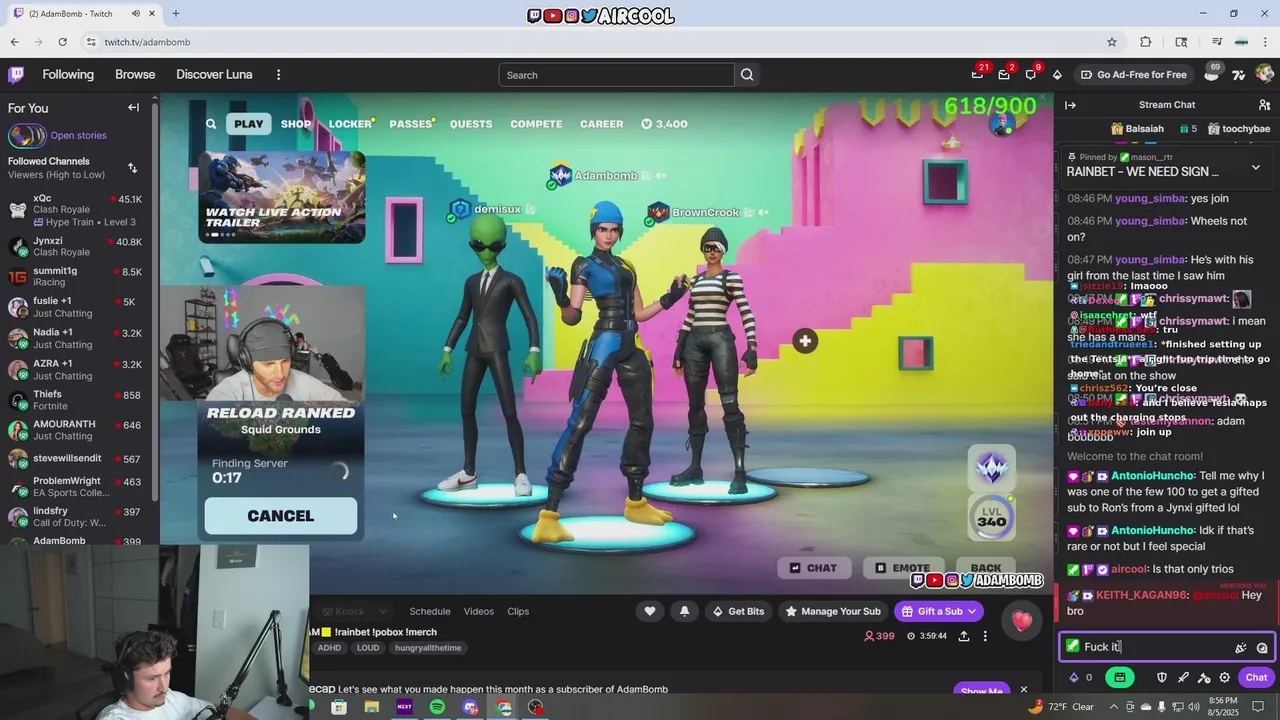Click the sword mod view icon below chat

point(1183,677)
